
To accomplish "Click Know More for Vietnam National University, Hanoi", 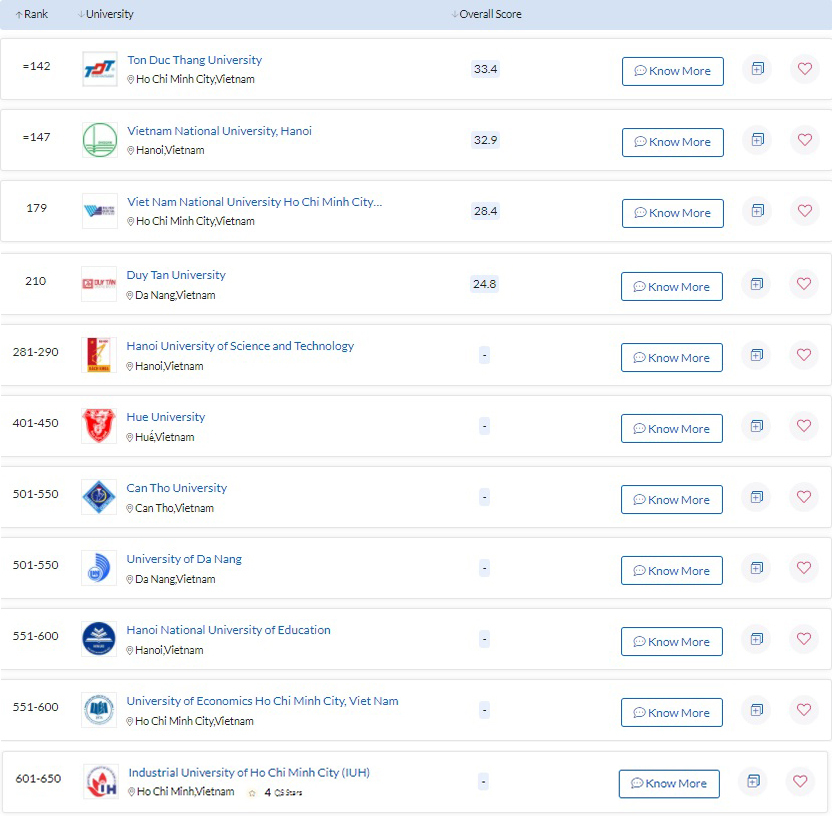I will pos(672,142).
